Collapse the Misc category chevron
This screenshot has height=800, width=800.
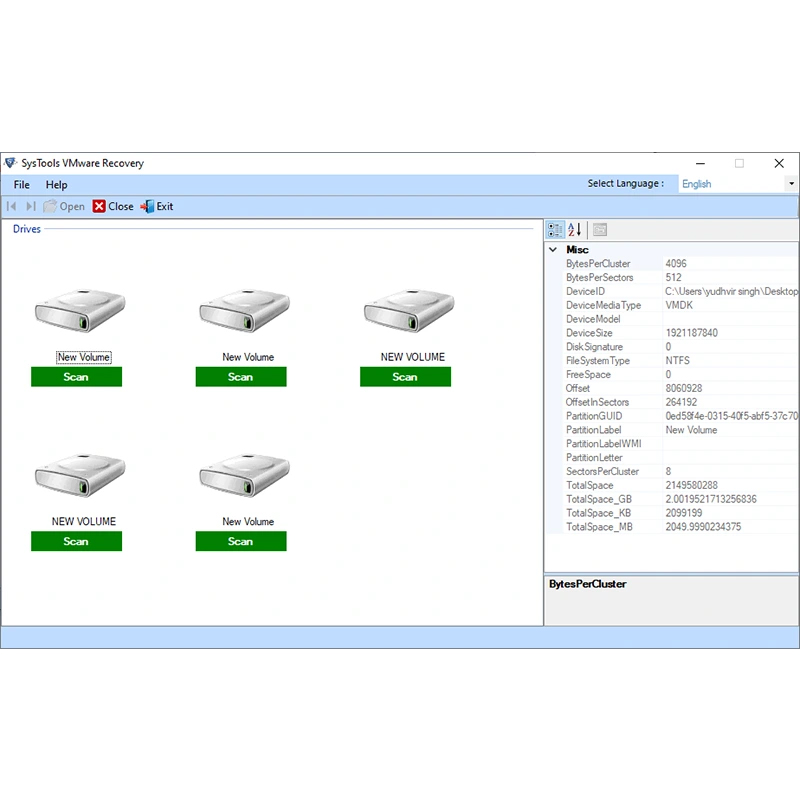[x=553, y=249]
